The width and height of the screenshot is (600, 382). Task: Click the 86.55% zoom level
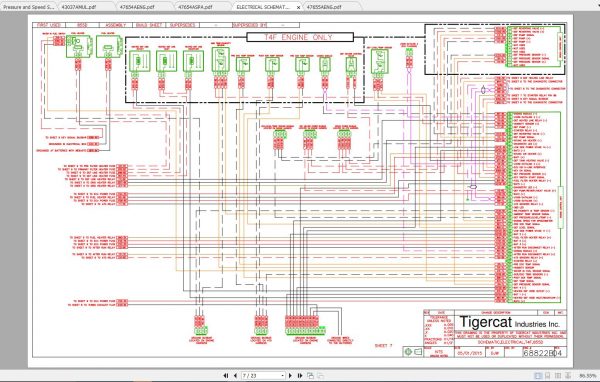588,376
